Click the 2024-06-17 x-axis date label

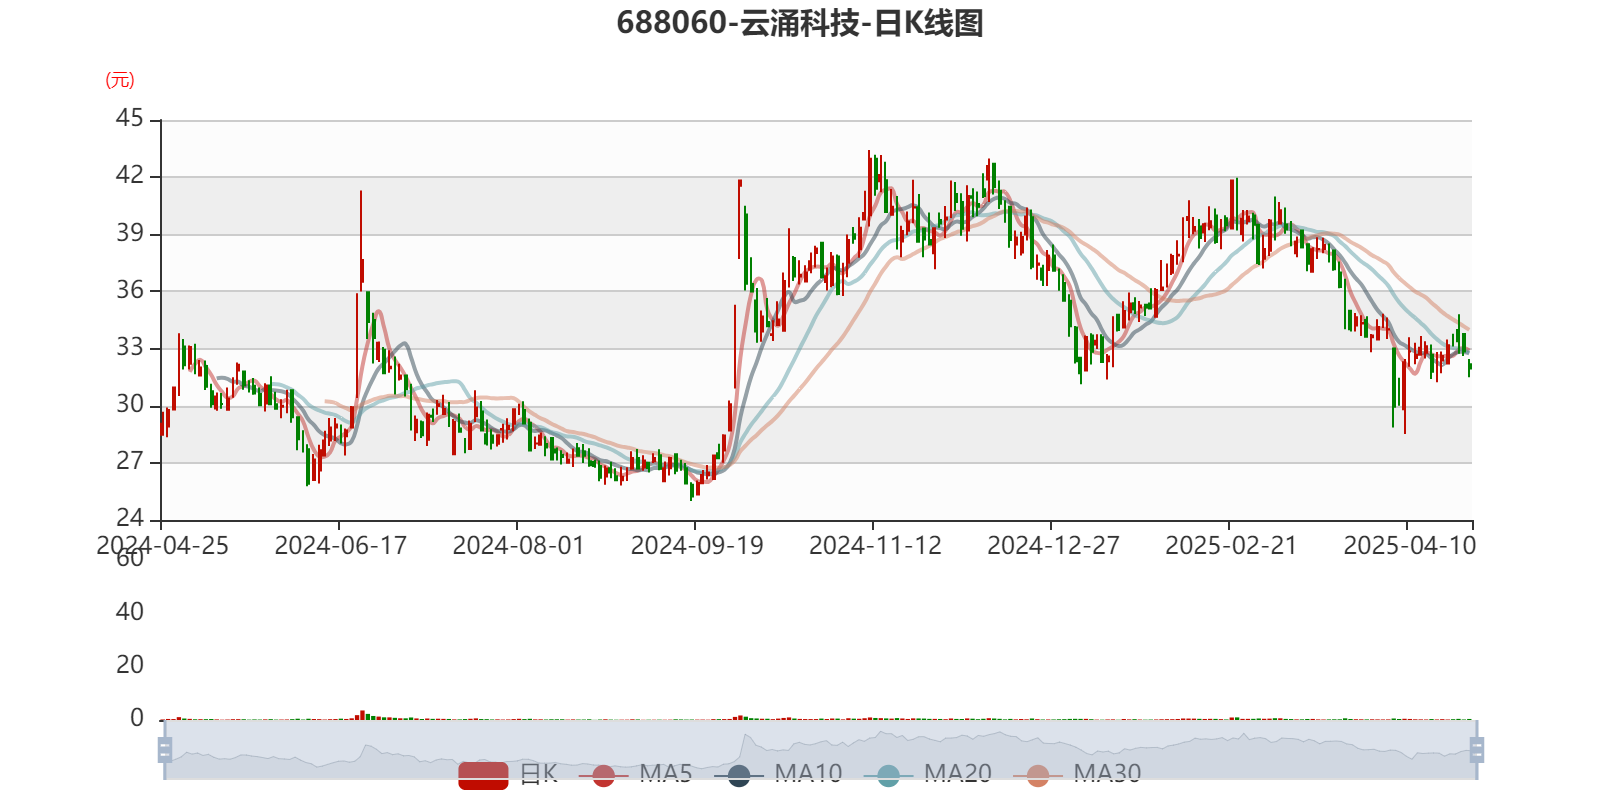(x=340, y=546)
